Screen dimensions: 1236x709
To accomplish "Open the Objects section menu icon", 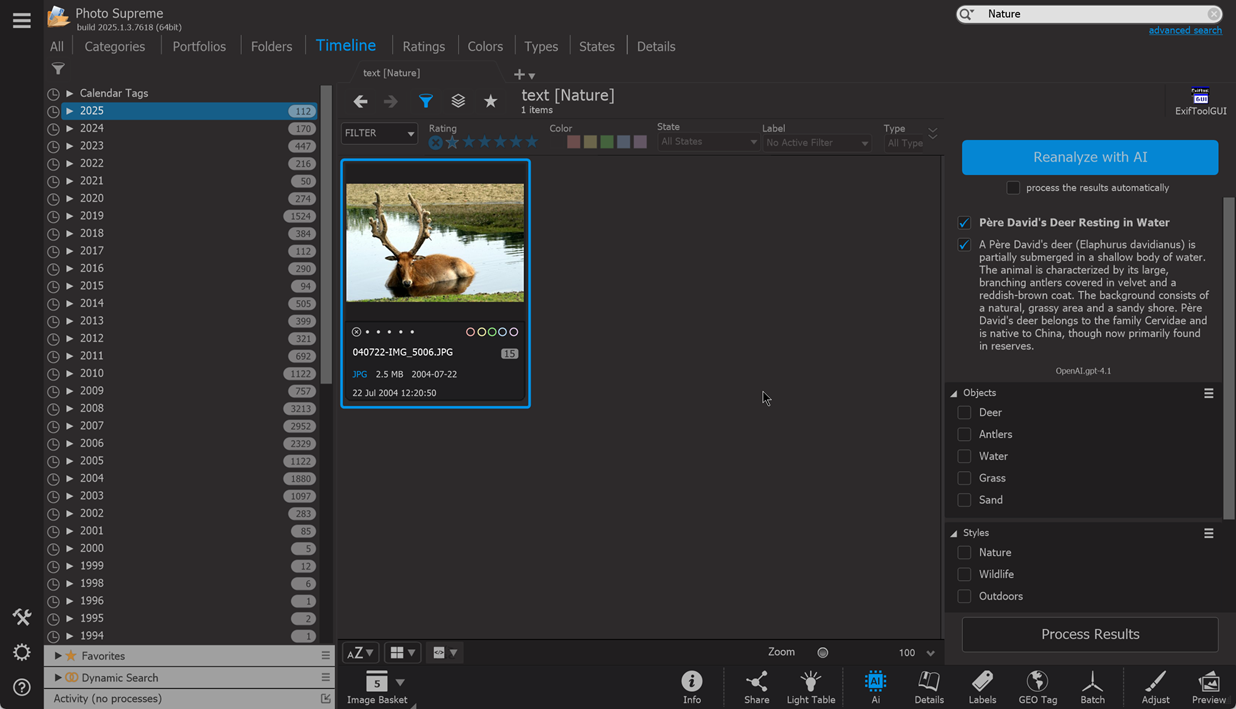I will tap(1208, 393).
